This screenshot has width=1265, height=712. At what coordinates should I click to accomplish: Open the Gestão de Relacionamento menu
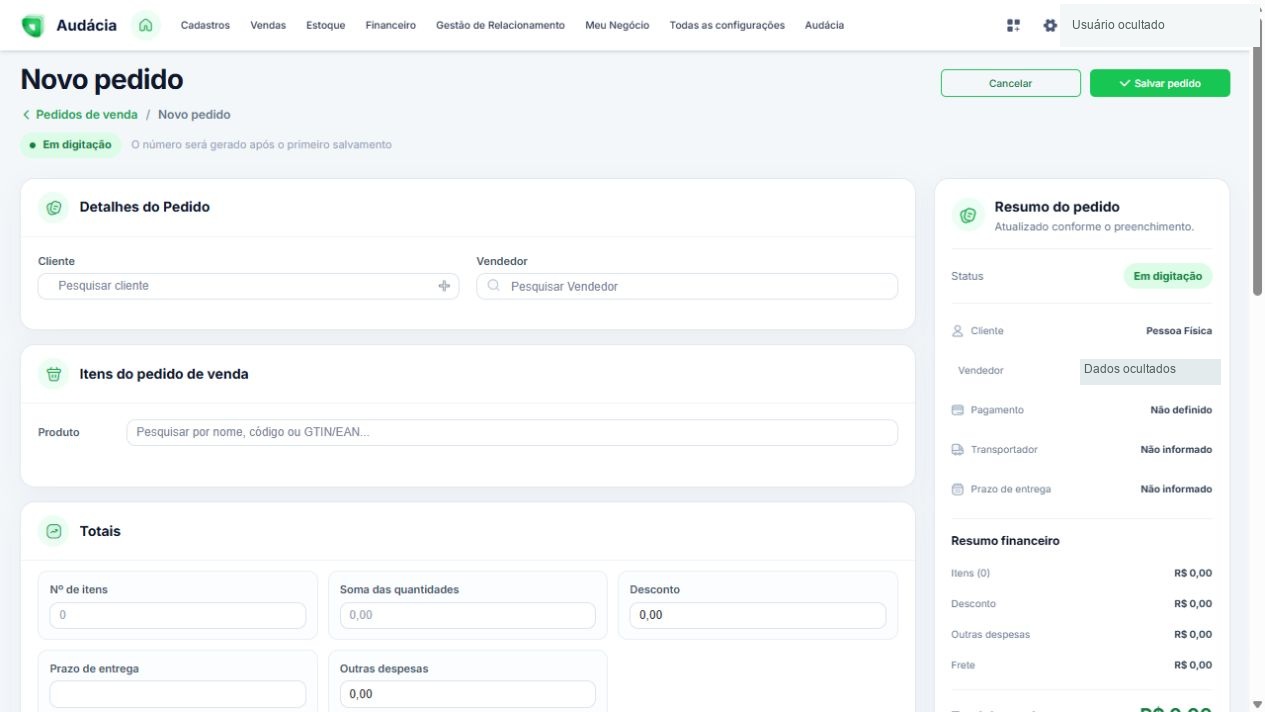tap(500, 25)
